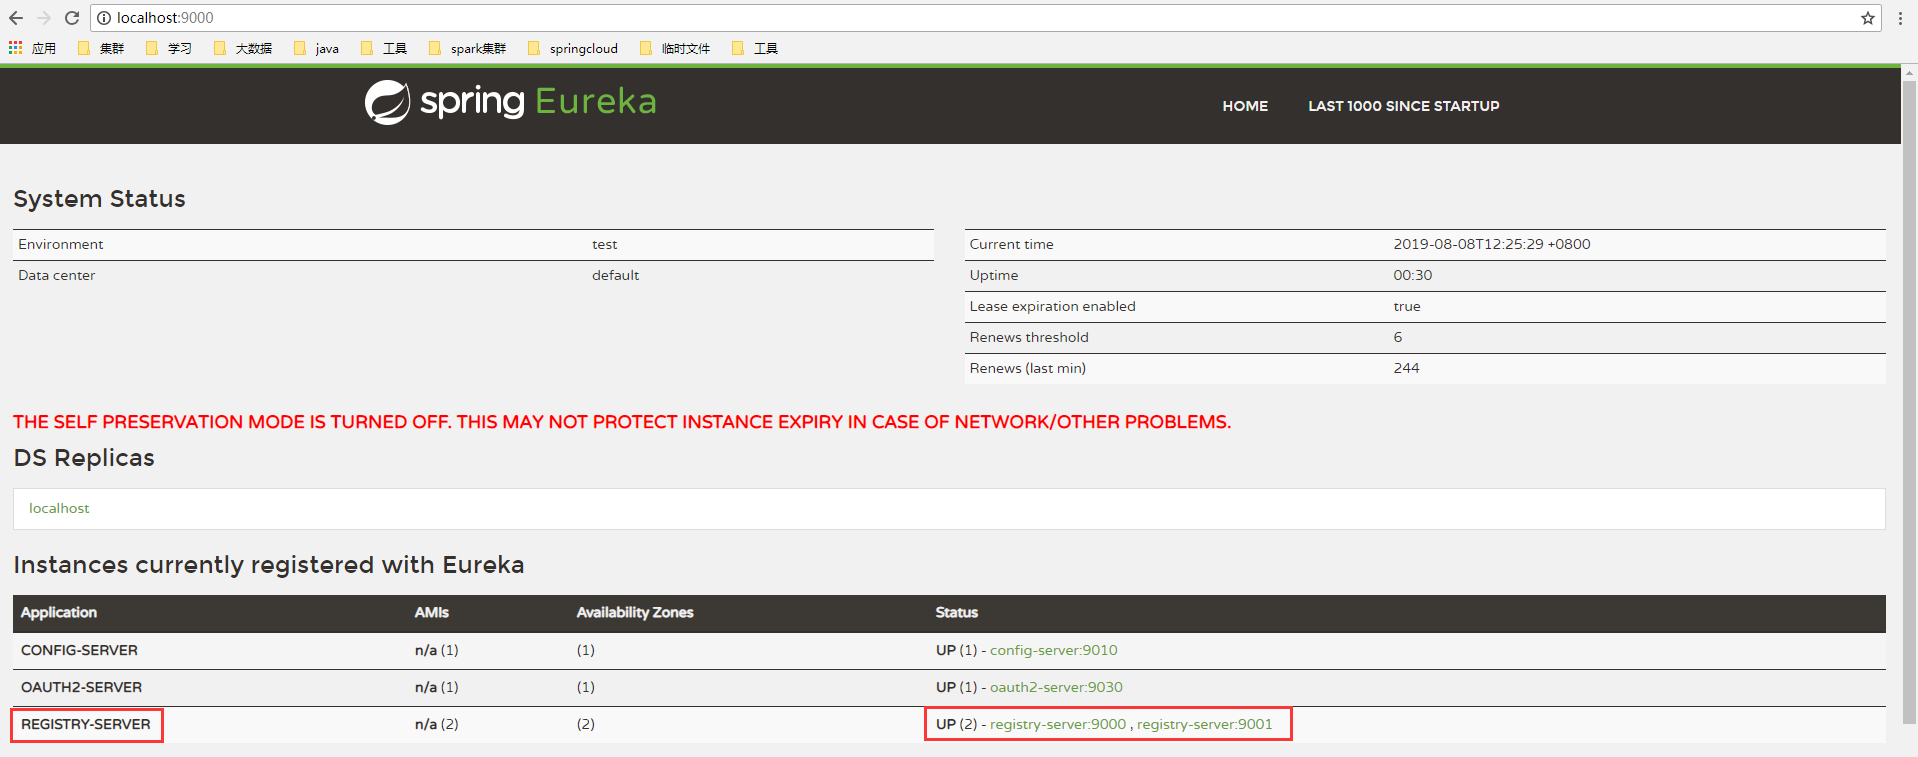
Task: Click the AMIs column header
Action: point(432,612)
